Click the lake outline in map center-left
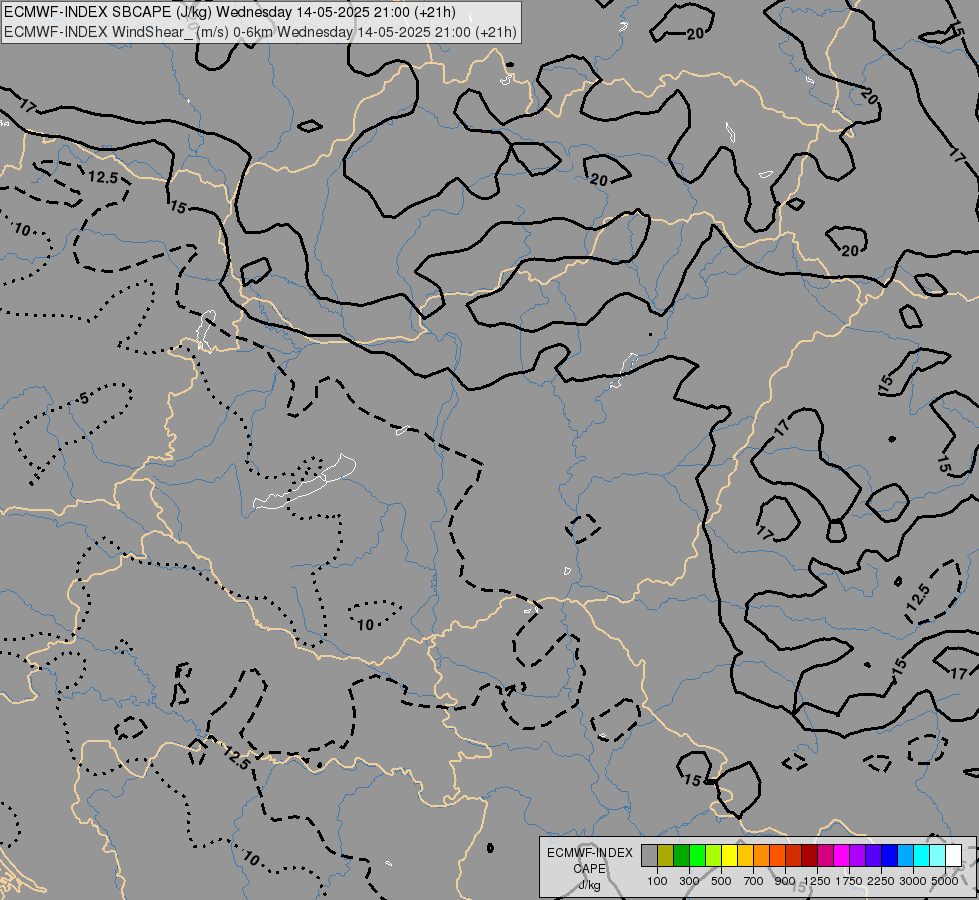 pos(305,482)
